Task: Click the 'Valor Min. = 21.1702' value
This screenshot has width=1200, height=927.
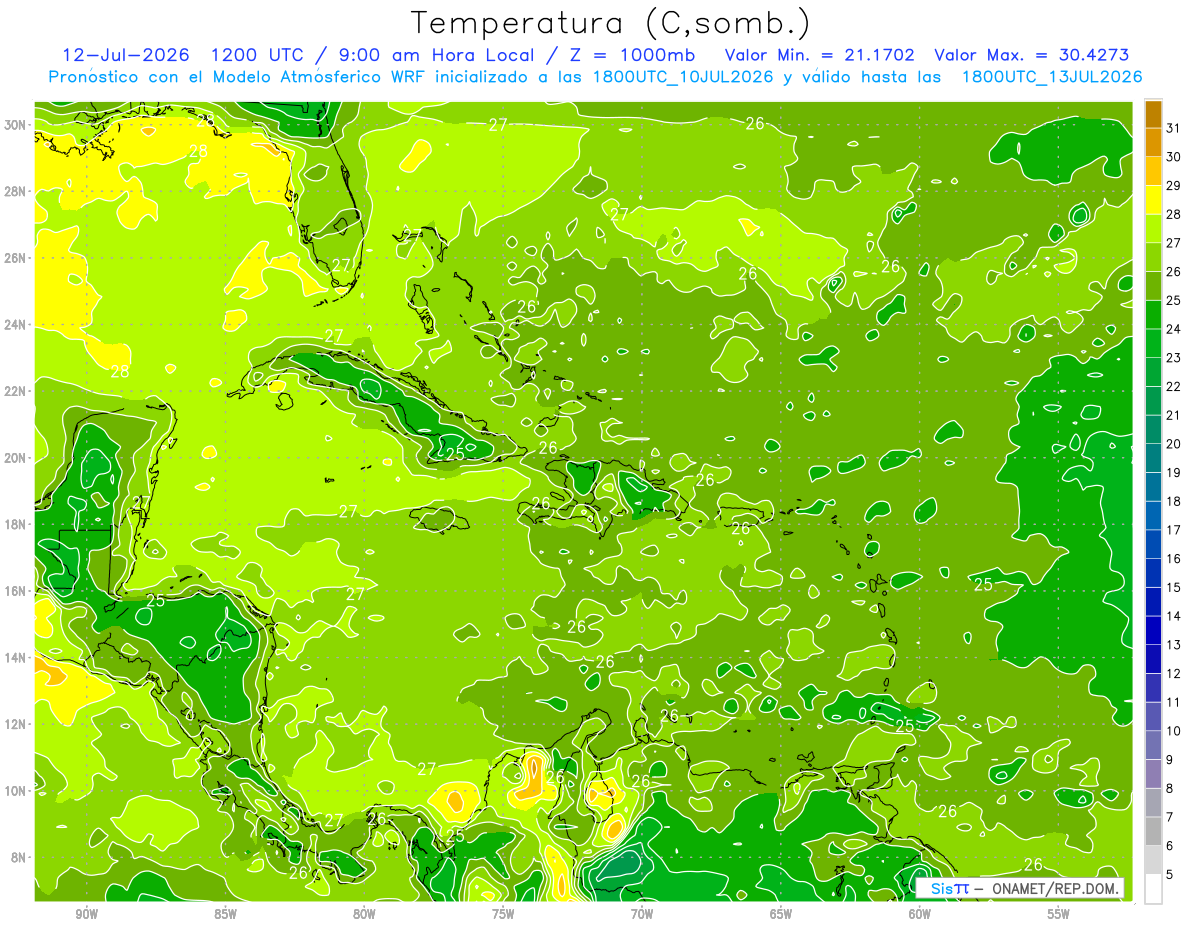Action: pyautogui.click(x=819, y=54)
